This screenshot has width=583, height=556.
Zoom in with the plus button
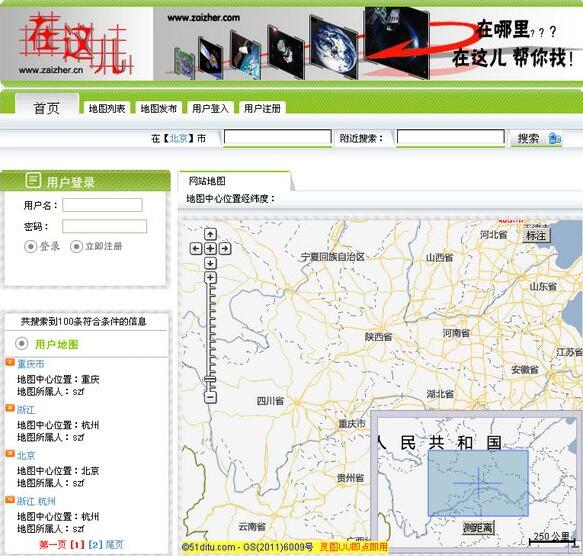click(x=210, y=277)
